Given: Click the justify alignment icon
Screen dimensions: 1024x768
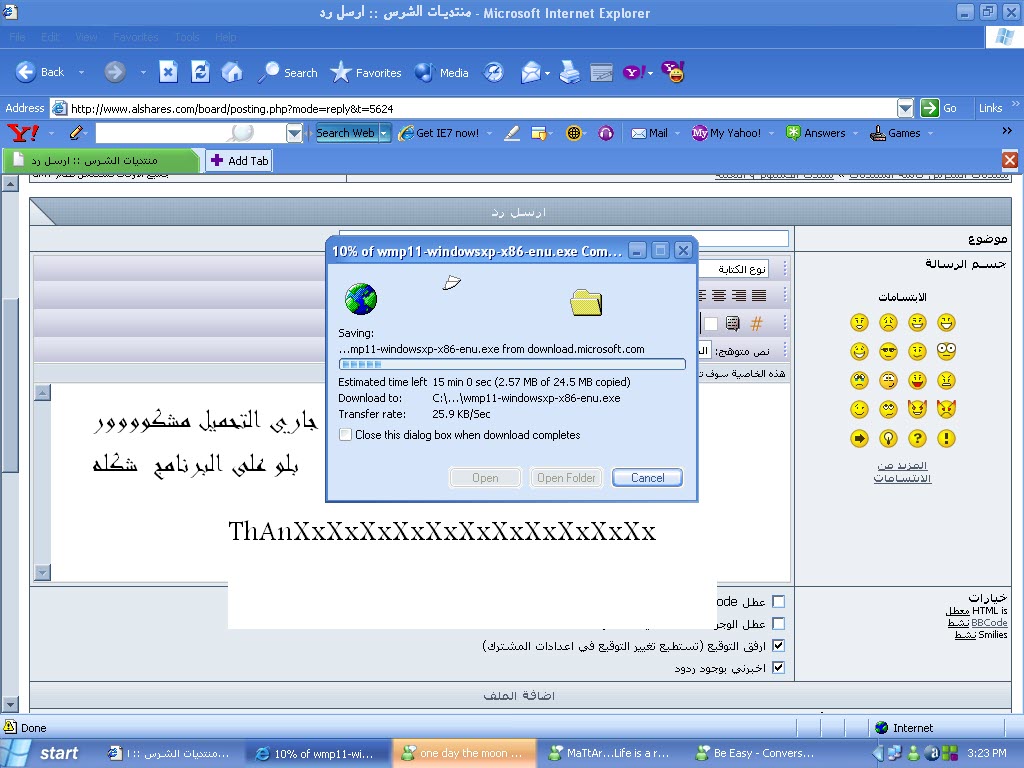Looking at the screenshot, I should point(759,296).
